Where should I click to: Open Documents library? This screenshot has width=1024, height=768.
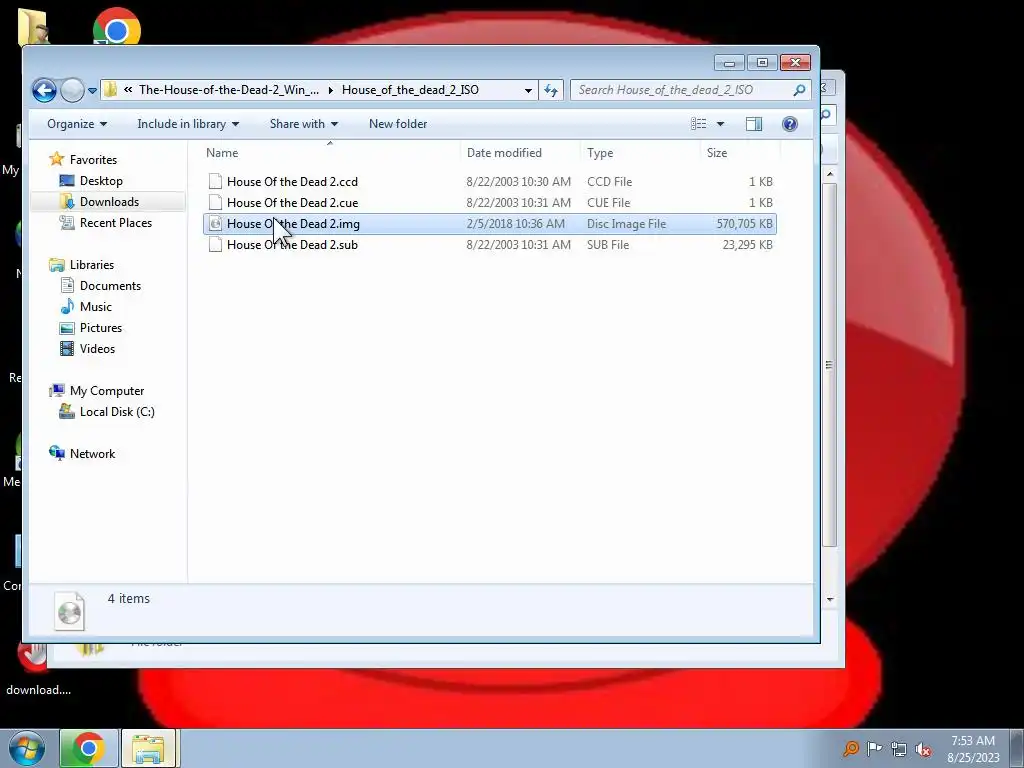point(110,285)
